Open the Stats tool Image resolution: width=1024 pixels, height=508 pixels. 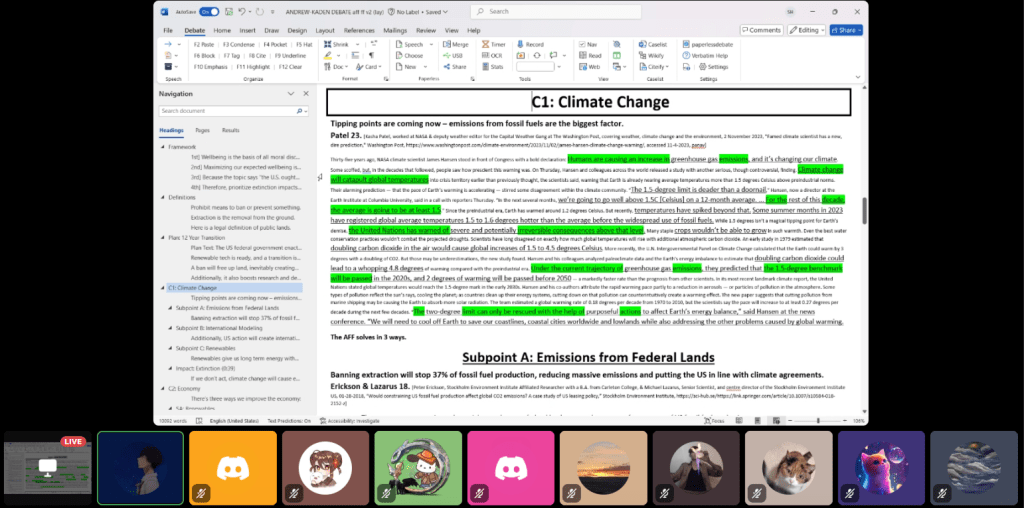(x=496, y=67)
